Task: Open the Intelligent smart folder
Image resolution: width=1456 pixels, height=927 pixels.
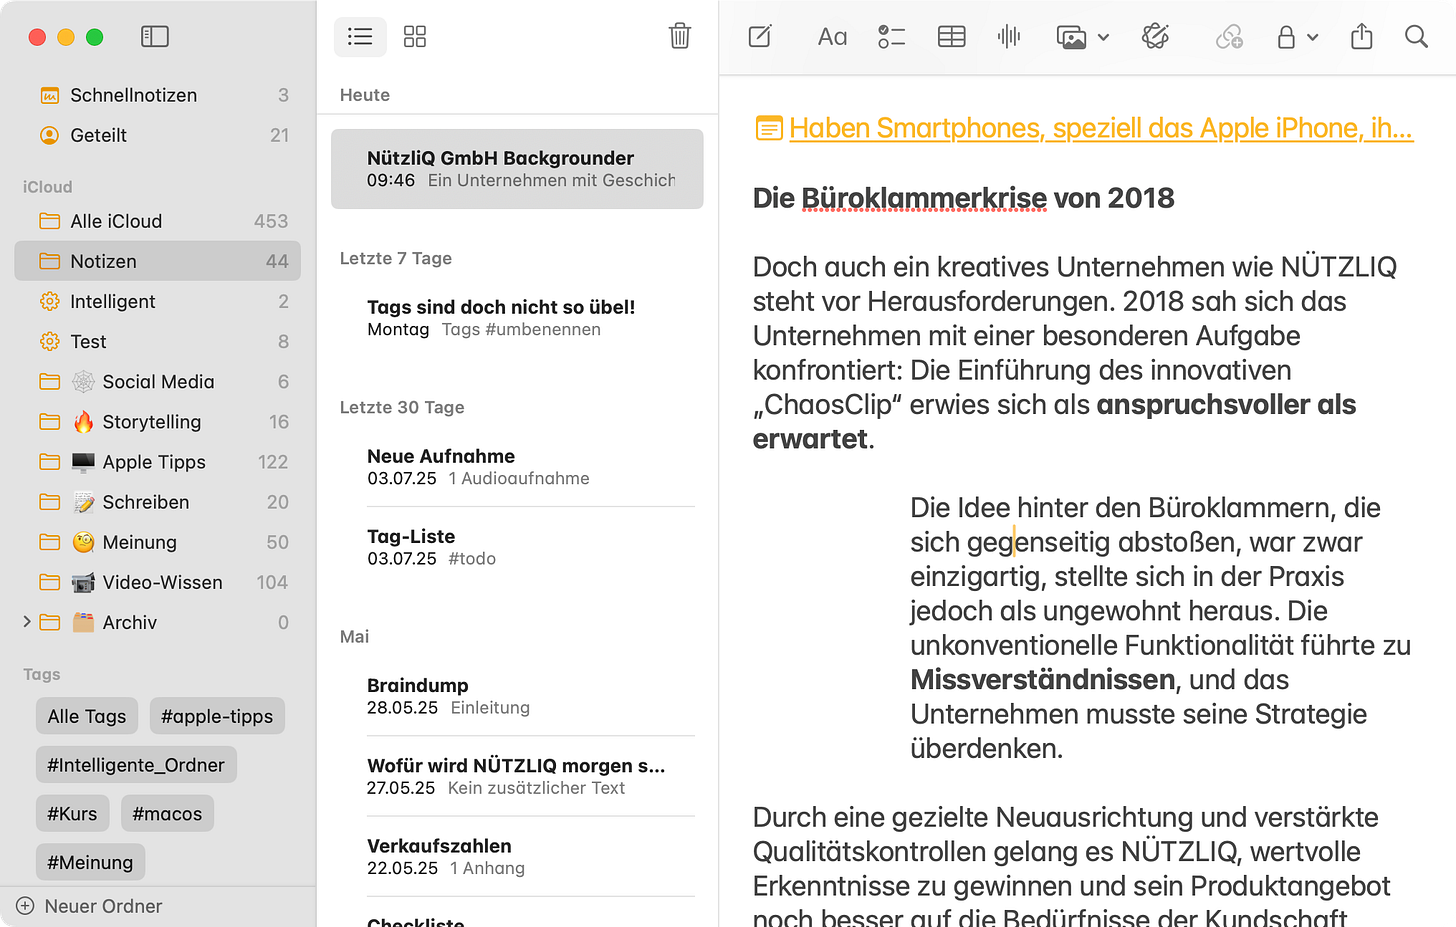Action: tap(158, 301)
